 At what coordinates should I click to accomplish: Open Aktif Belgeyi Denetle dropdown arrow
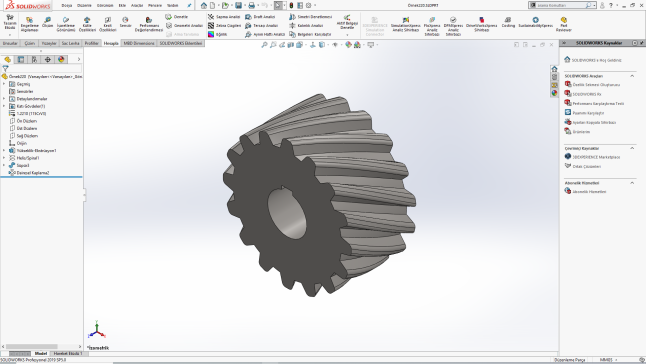point(347,35)
